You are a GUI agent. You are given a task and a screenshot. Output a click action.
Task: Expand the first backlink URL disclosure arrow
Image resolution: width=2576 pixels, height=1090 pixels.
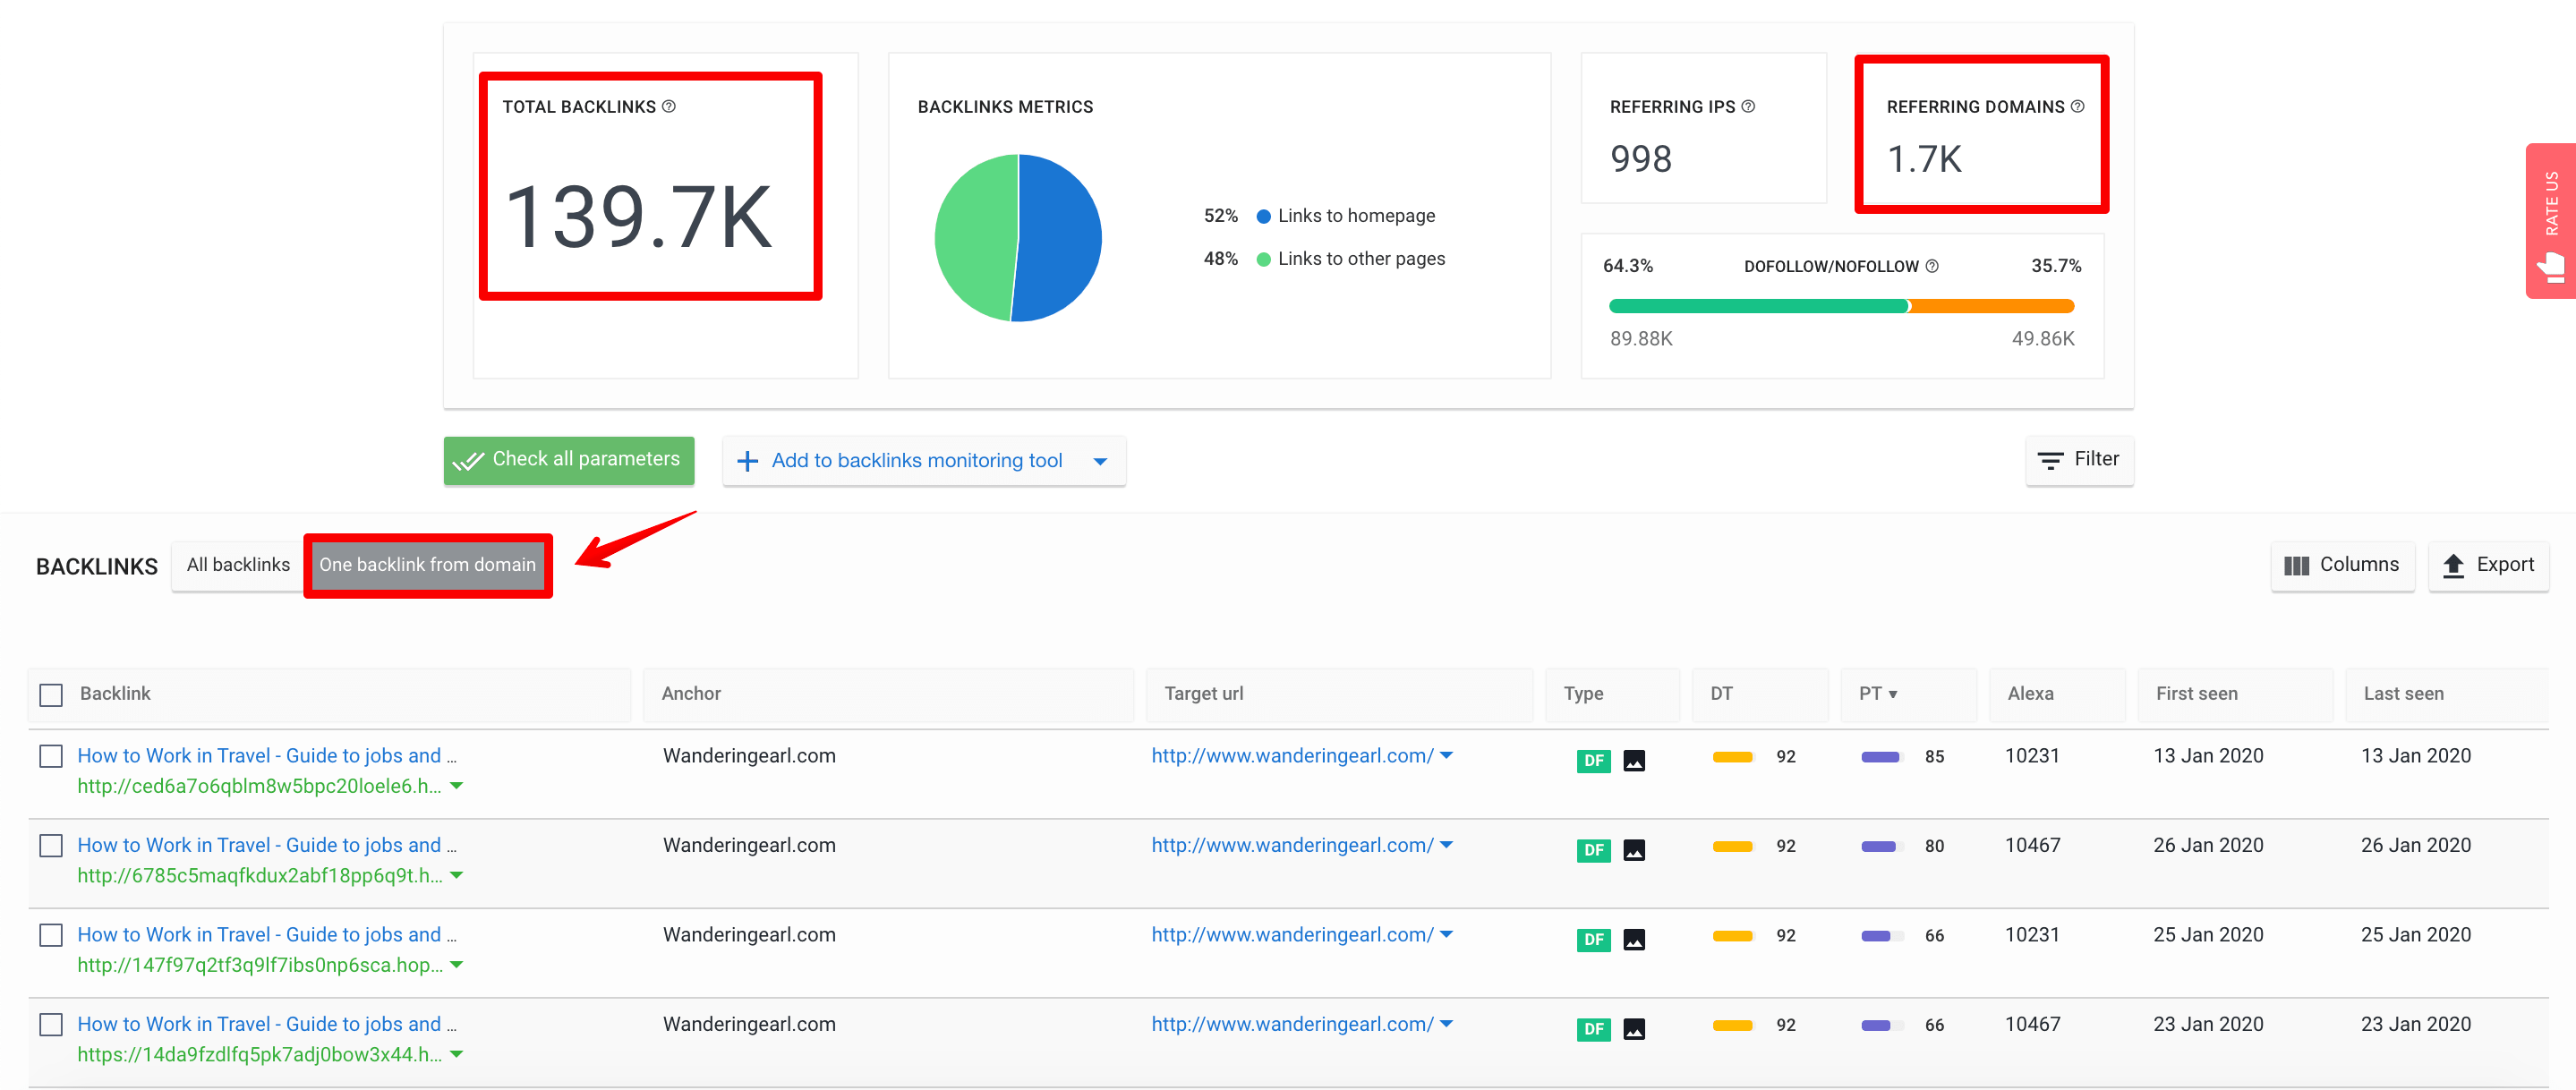coord(457,786)
